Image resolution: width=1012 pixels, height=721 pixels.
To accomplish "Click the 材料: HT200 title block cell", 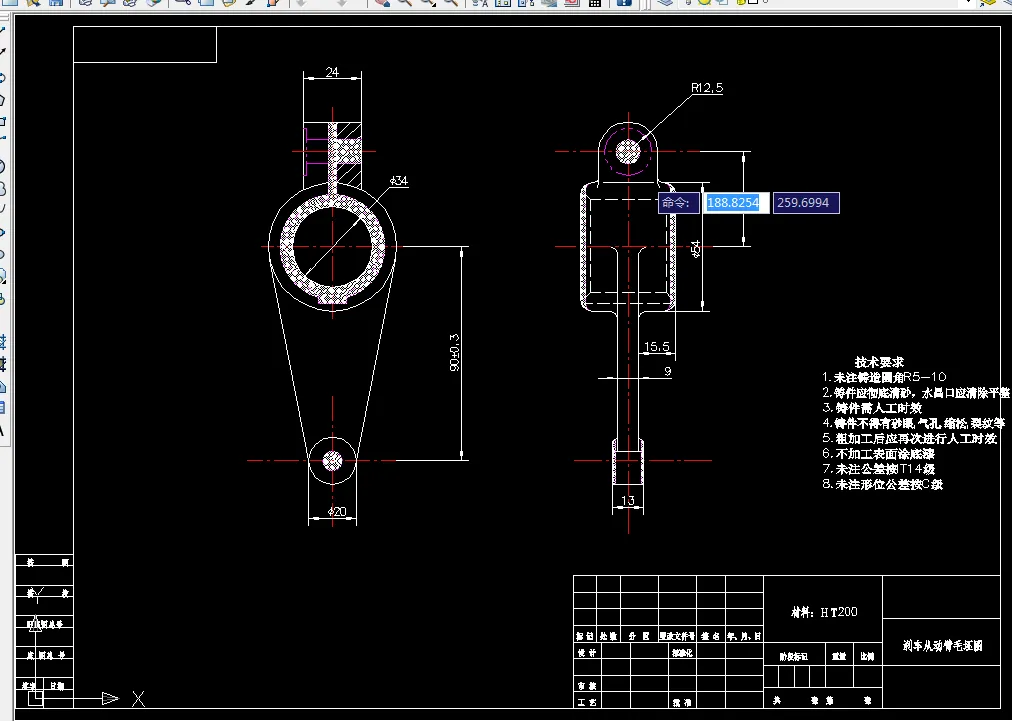I will point(823,610).
